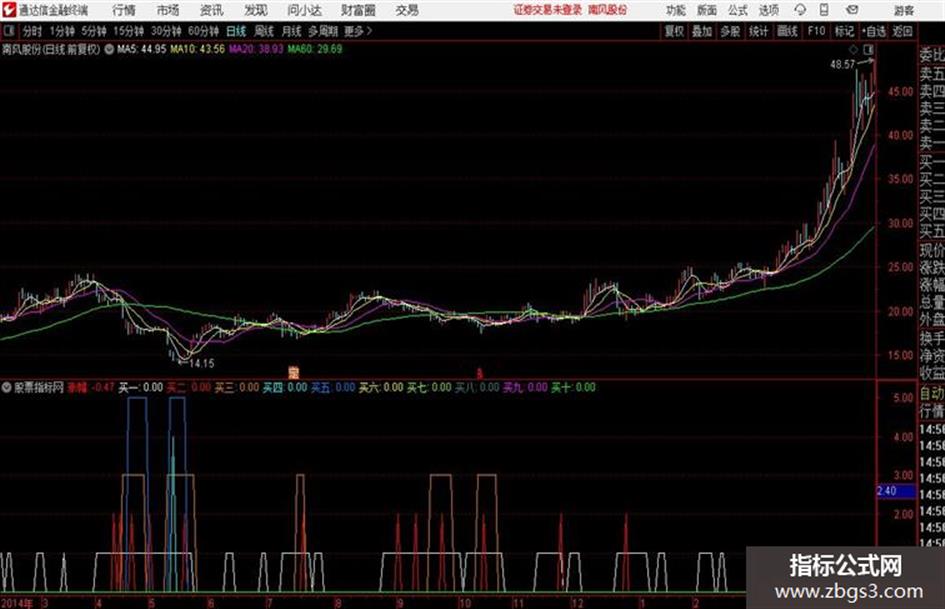Click the MA10: 43.56 value label
The width and height of the screenshot is (945, 609).
click(197, 49)
